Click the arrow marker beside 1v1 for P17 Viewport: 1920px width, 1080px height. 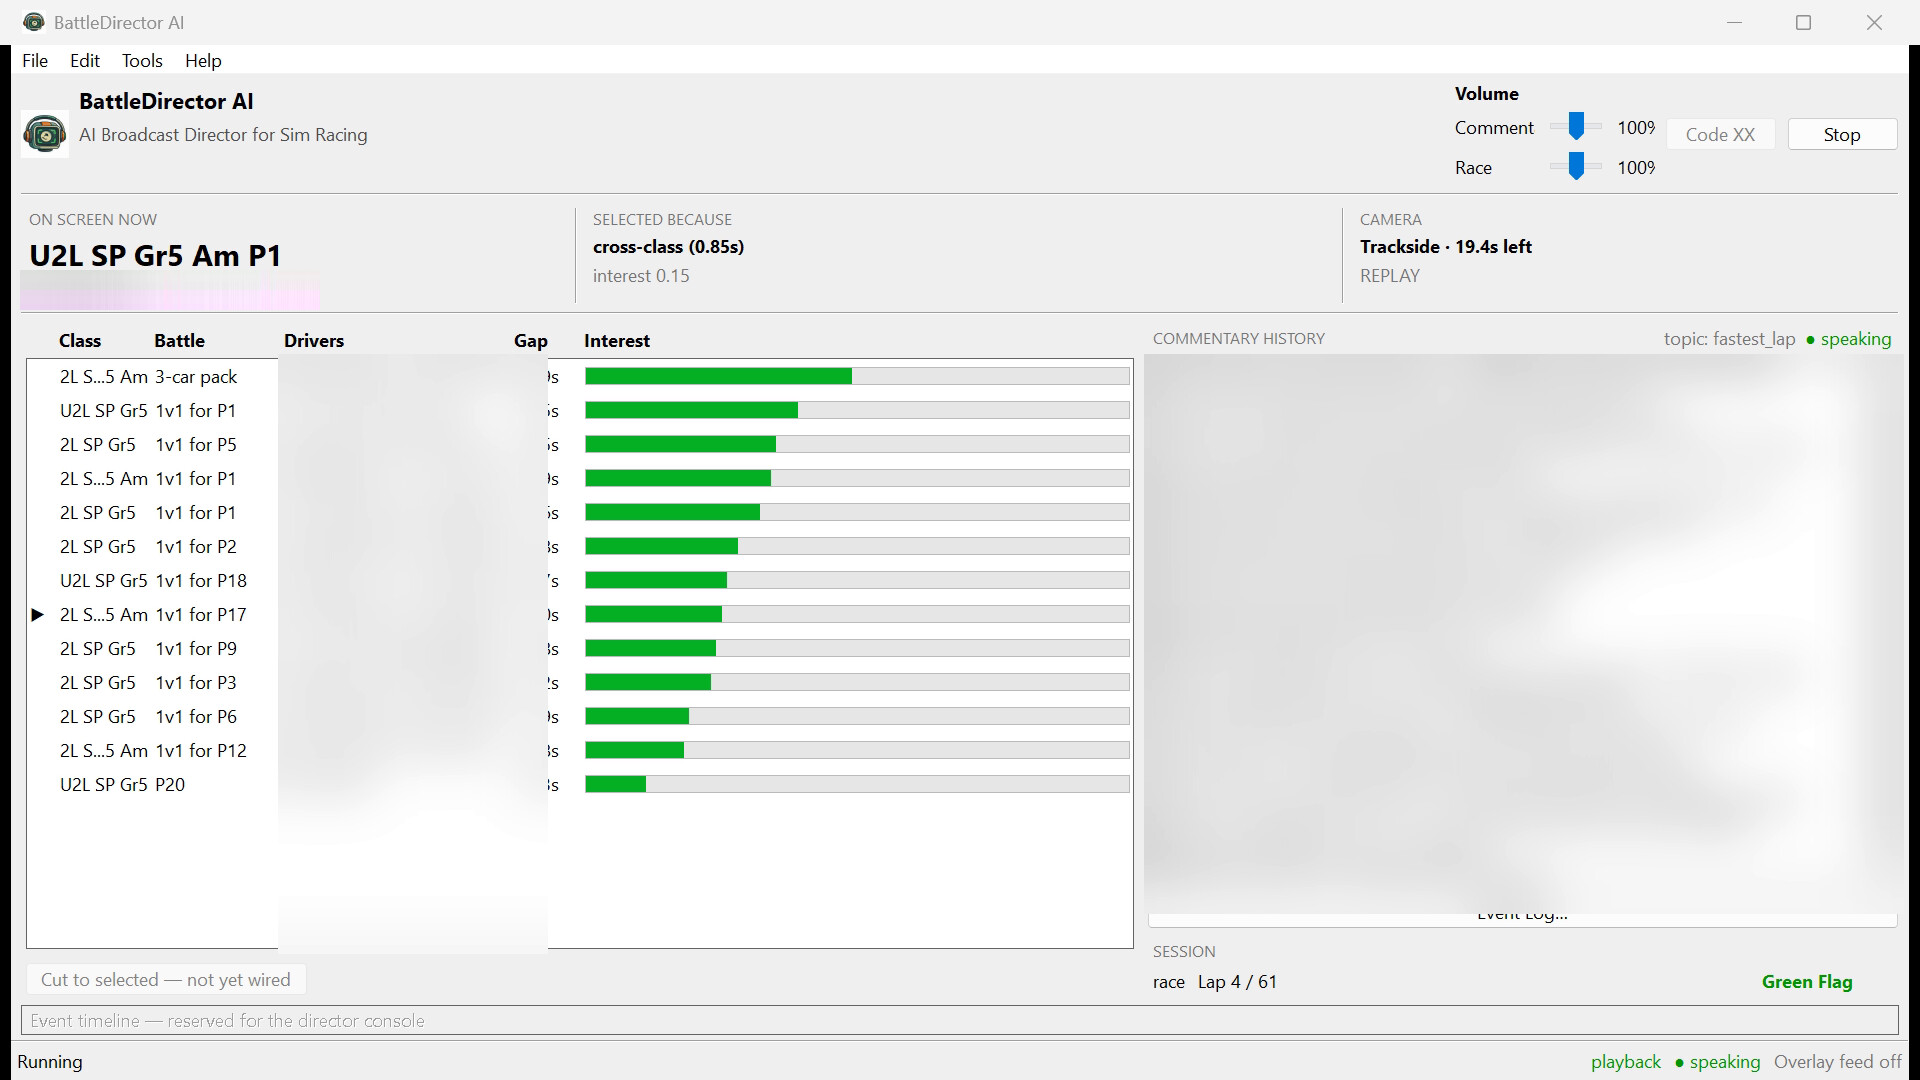tap(38, 615)
